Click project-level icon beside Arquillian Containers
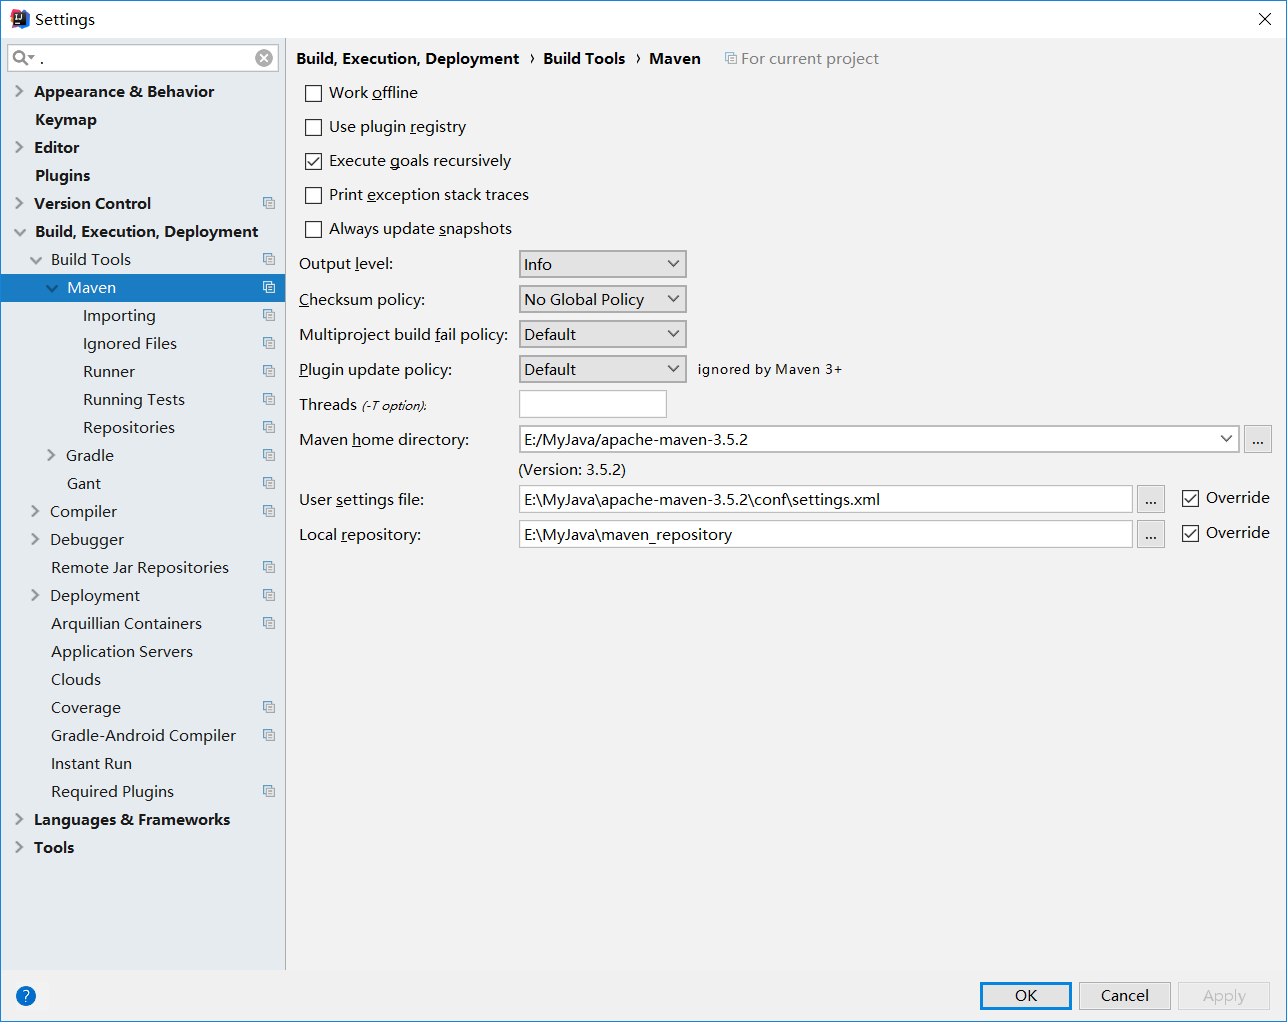 (269, 623)
